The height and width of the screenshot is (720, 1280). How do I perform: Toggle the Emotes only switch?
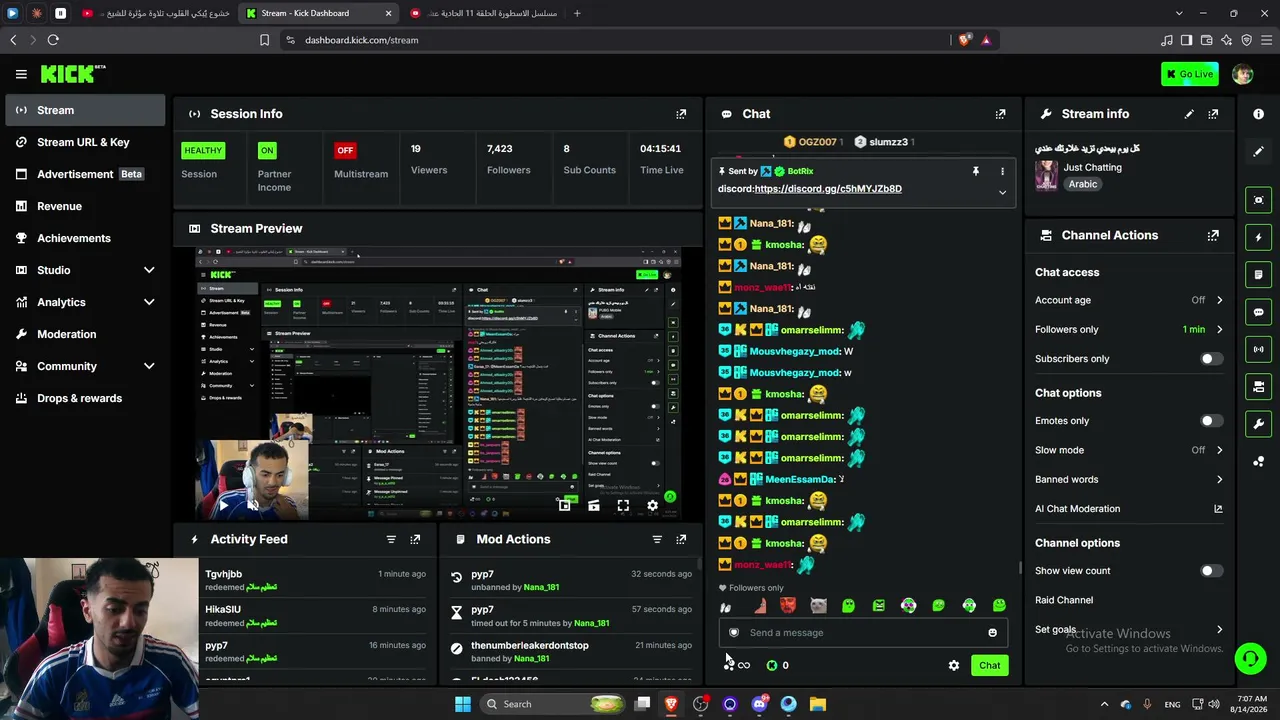(x=1211, y=421)
